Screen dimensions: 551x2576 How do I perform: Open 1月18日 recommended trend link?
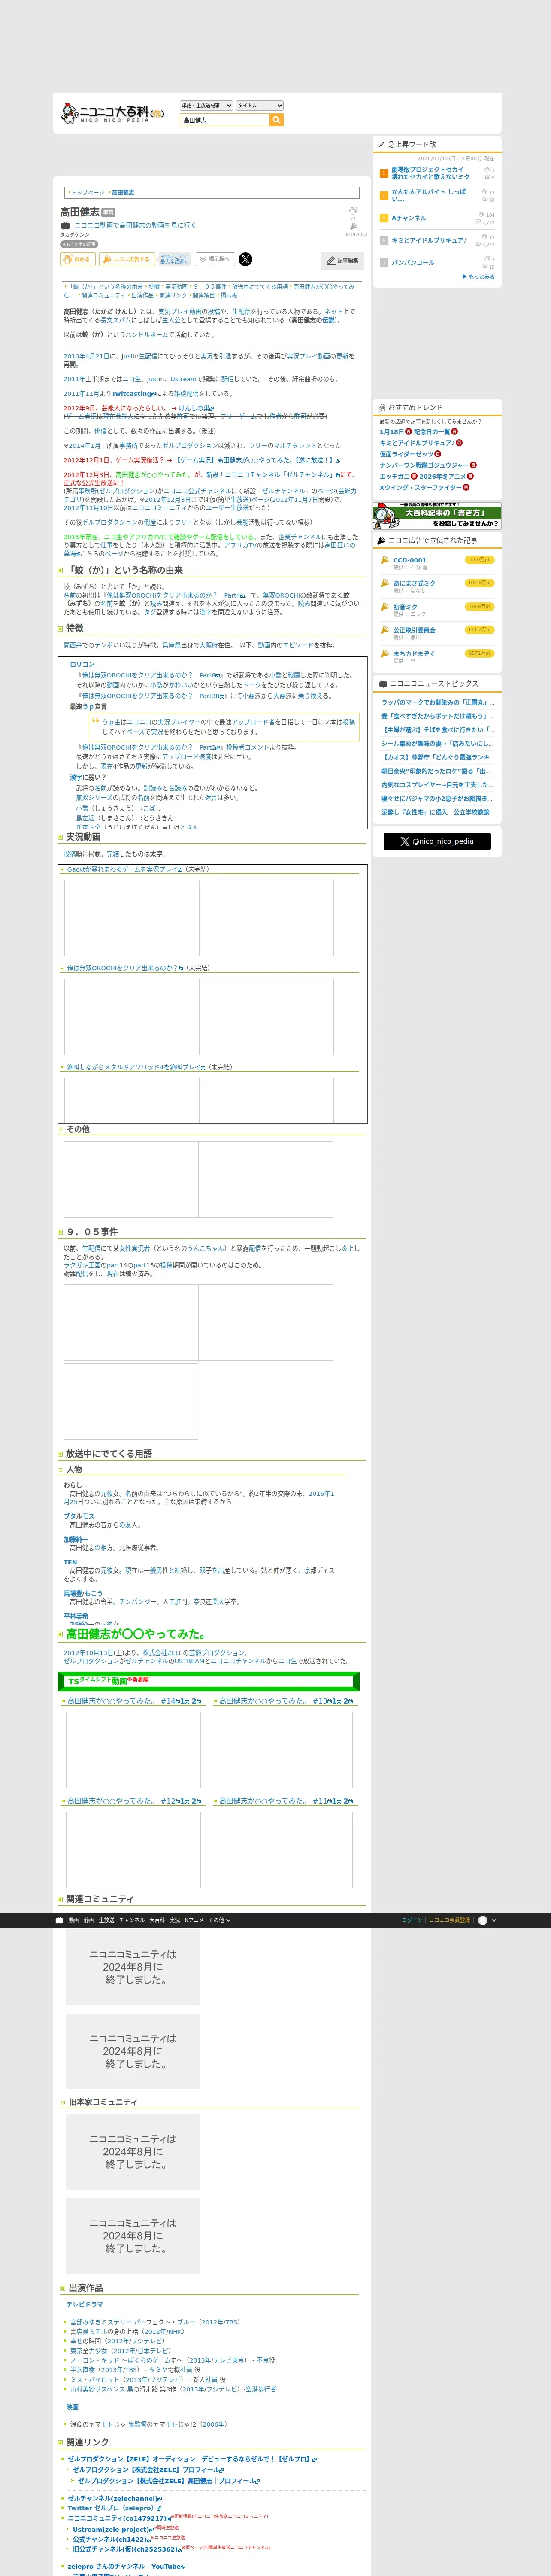click(x=391, y=432)
